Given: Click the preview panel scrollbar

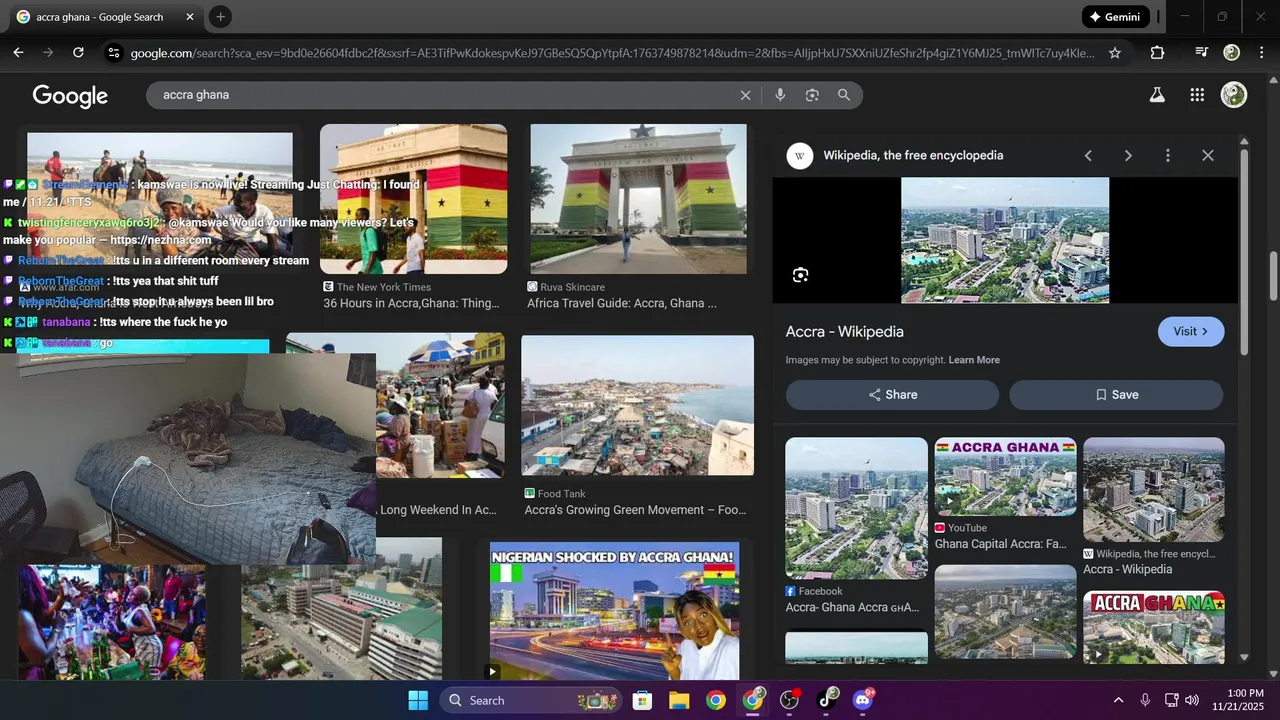Looking at the screenshot, I should pos(1244,250).
